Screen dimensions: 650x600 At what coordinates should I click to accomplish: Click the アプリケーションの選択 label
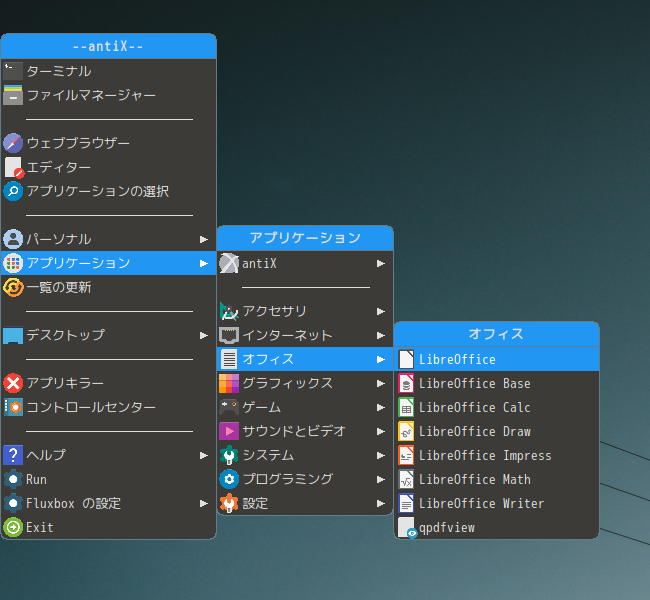pyautogui.click(x=97, y=191)
